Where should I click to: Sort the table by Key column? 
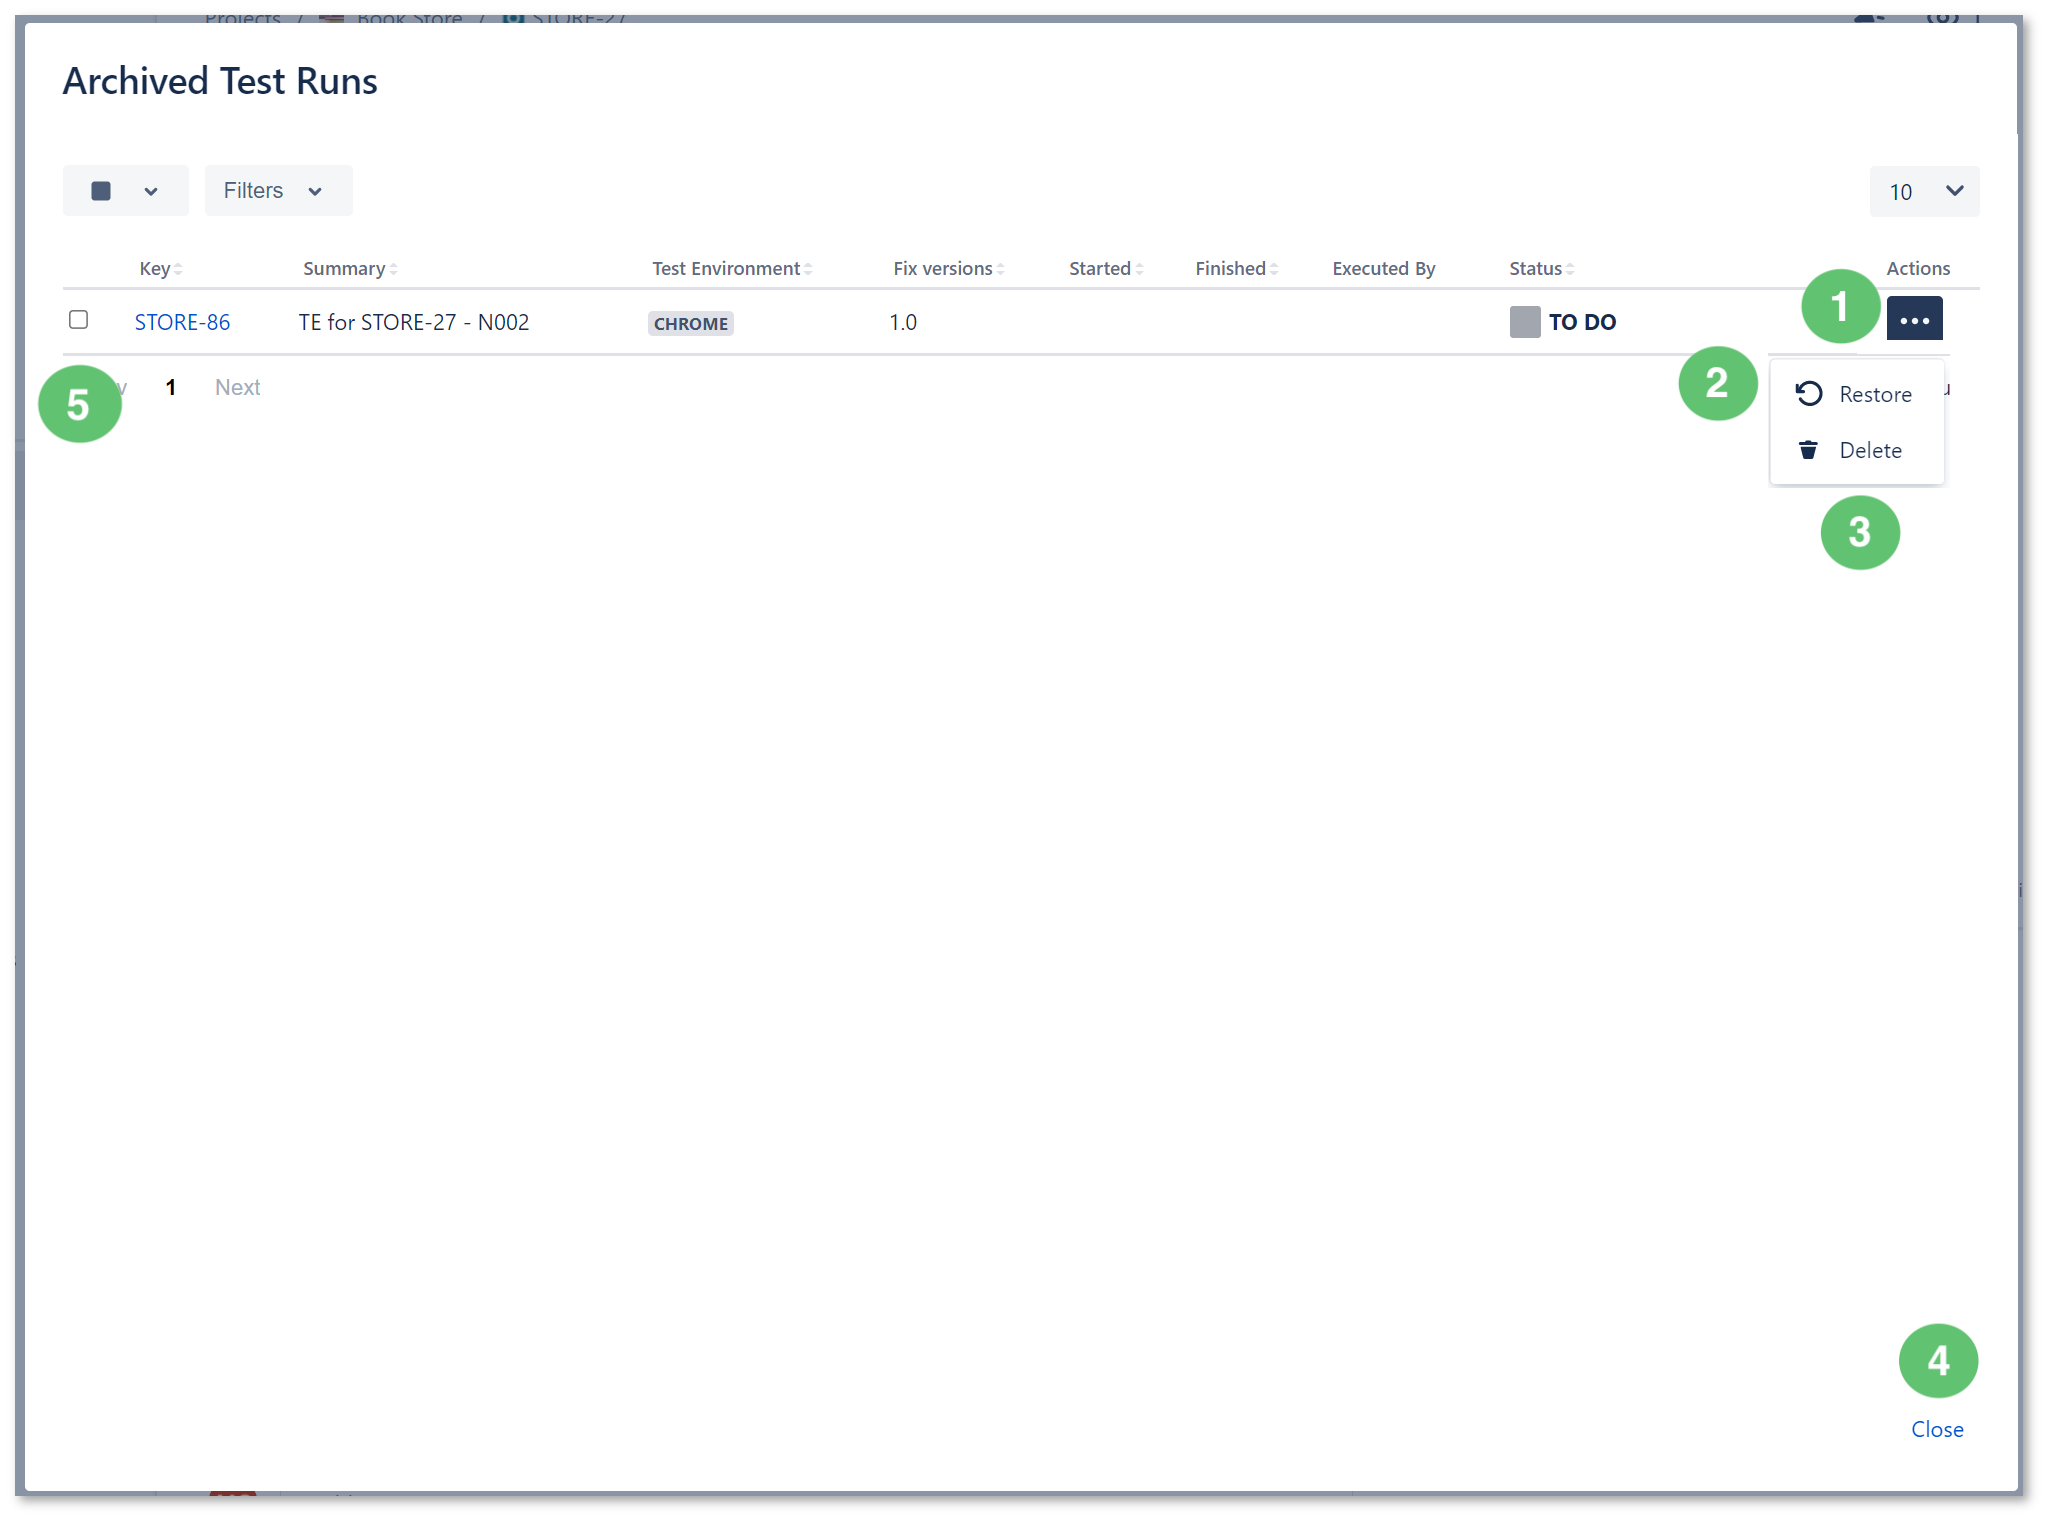[160, 269]
